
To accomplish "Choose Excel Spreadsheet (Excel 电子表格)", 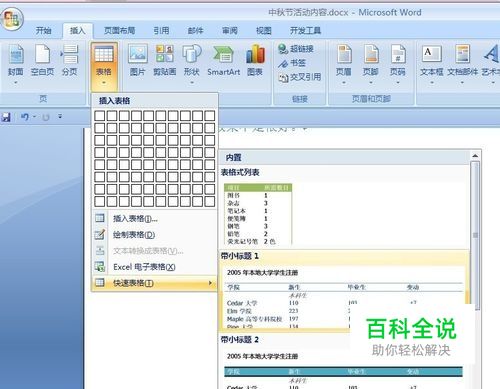I will click(x=154, y=267).
